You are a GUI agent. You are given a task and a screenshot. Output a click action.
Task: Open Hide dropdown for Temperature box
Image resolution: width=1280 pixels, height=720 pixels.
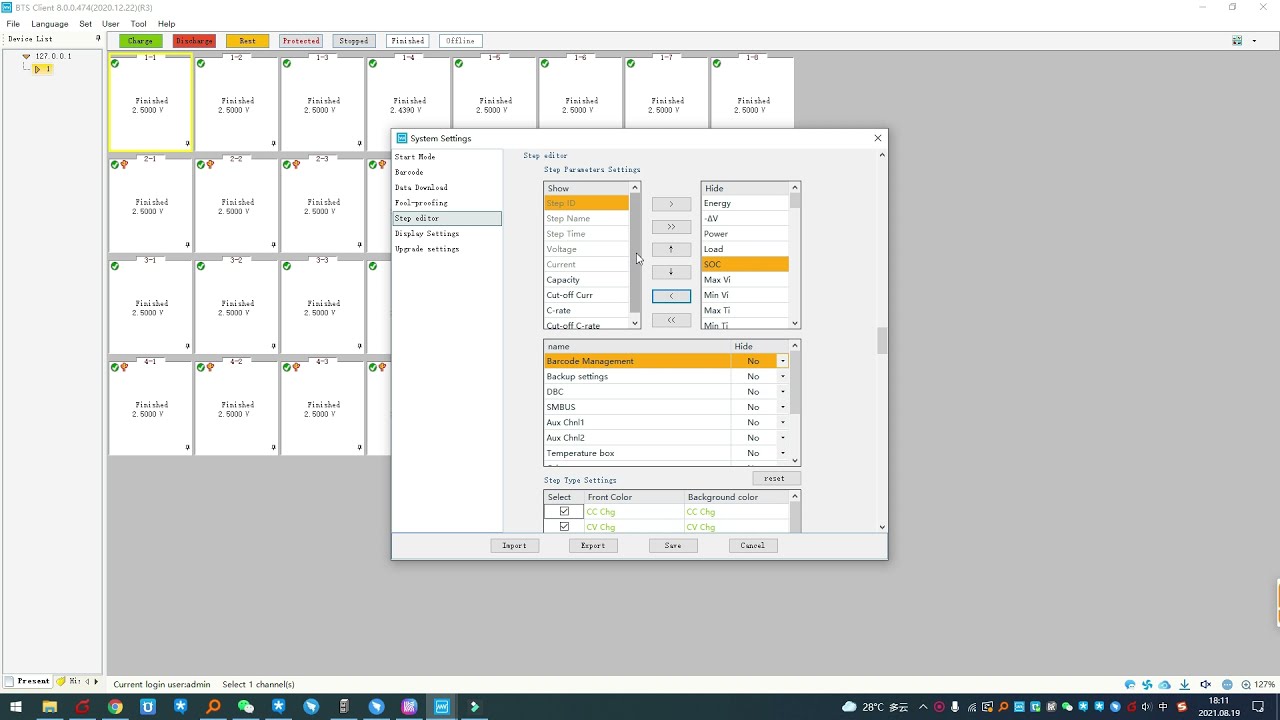coord(782,454)
